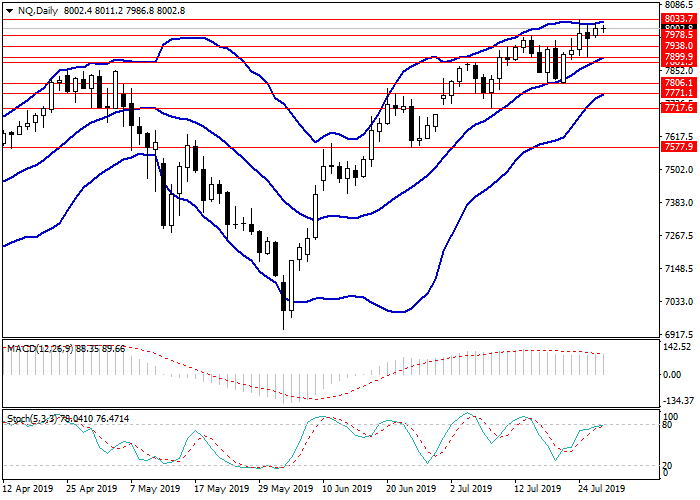This screenshot has height=500, width=700.
Task: Click the black current price label
Action: pyautogui.click(x=679, y=27)
